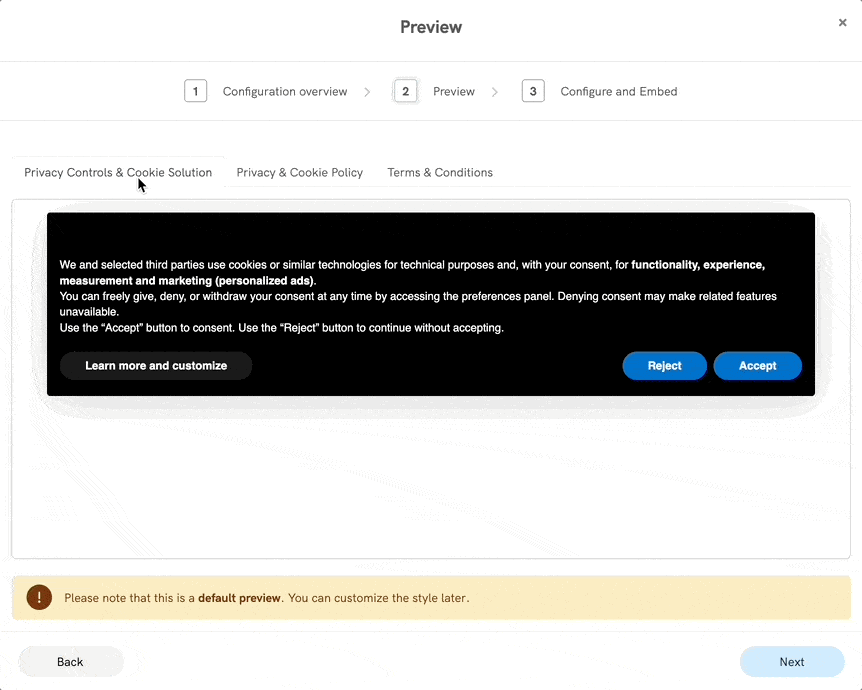
Task: Click the Next button
Action: [791, 661]
